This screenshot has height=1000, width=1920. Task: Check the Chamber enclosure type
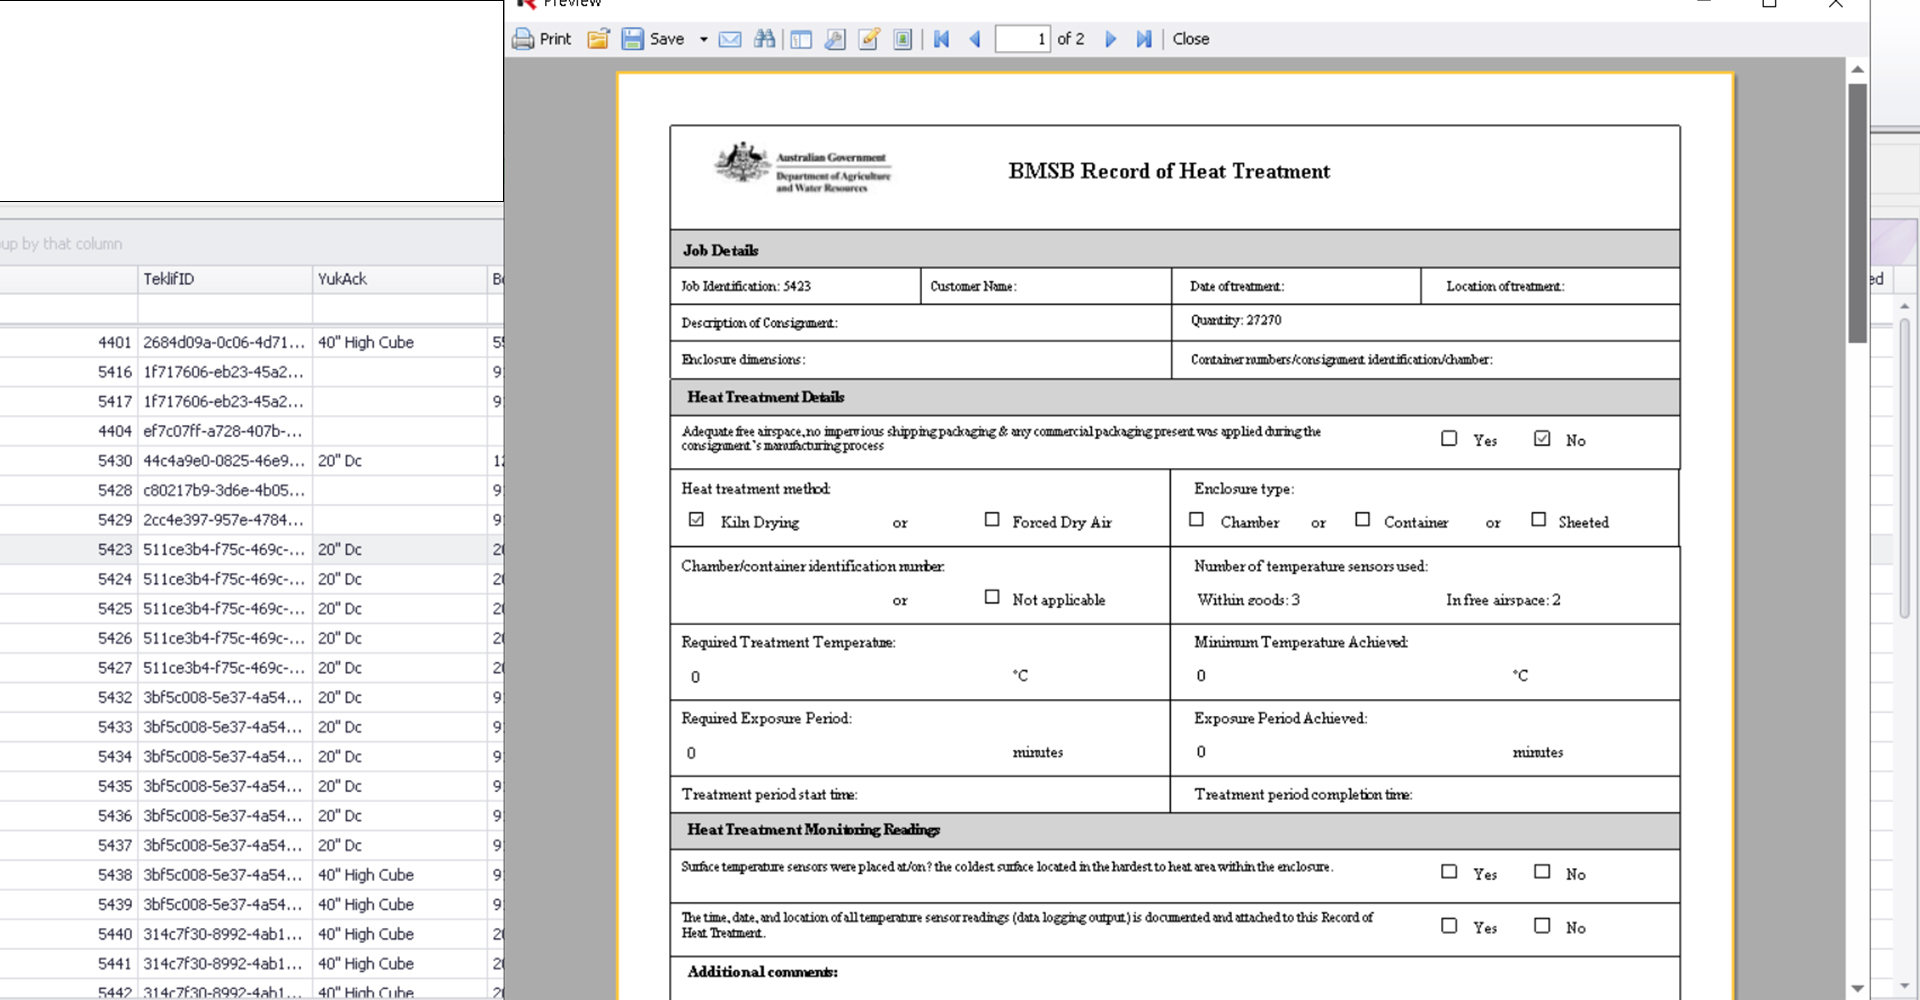[1196, 519]
